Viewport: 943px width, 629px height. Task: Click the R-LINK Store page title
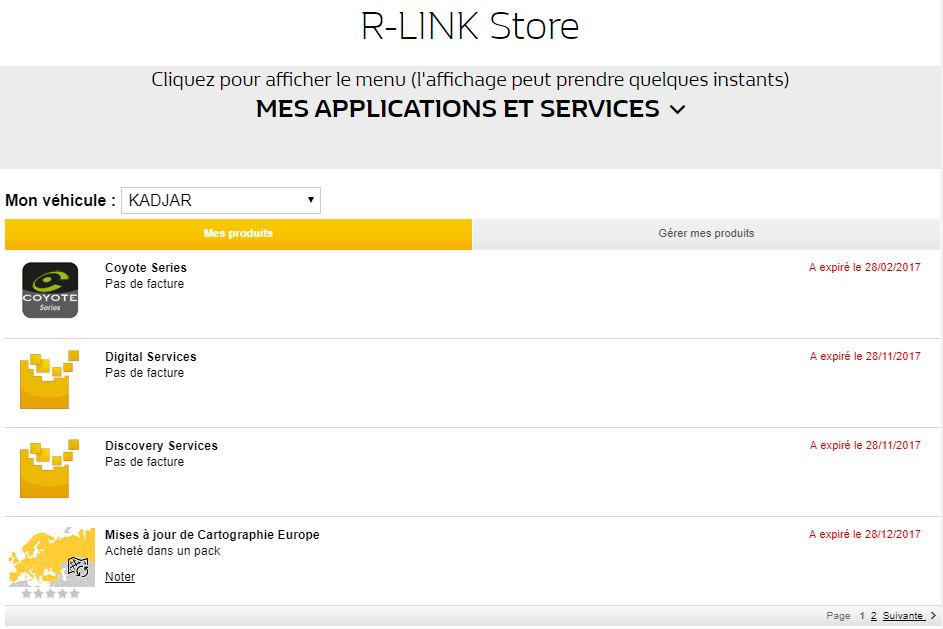470,27
